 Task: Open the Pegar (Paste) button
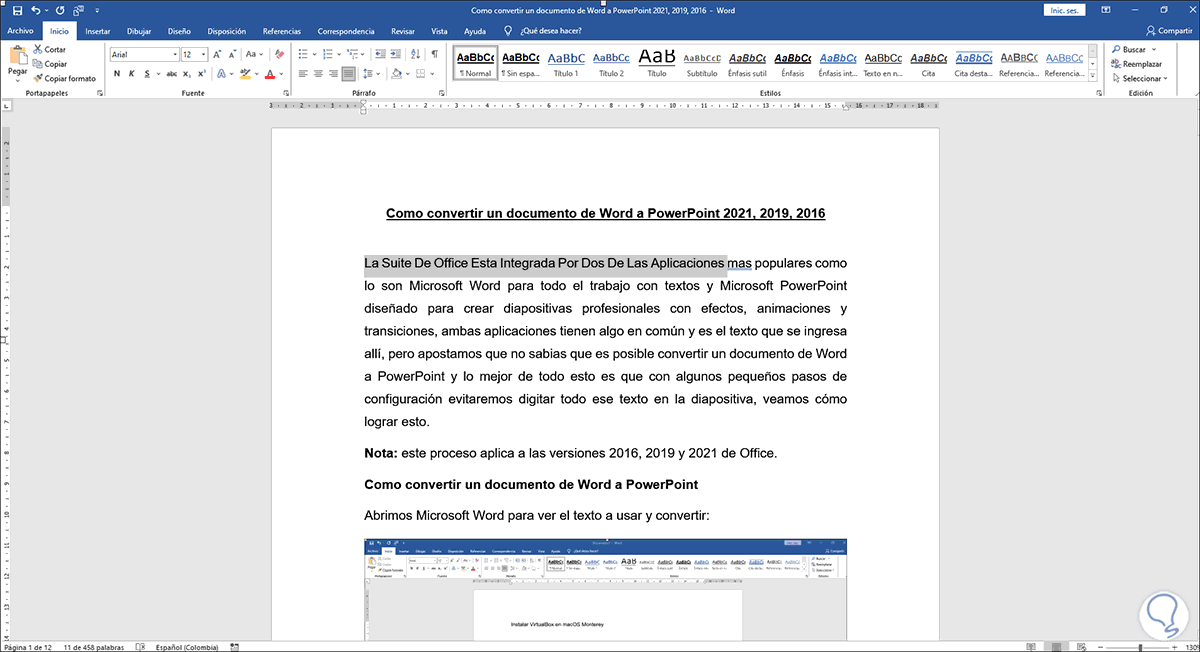pos(17,61)
